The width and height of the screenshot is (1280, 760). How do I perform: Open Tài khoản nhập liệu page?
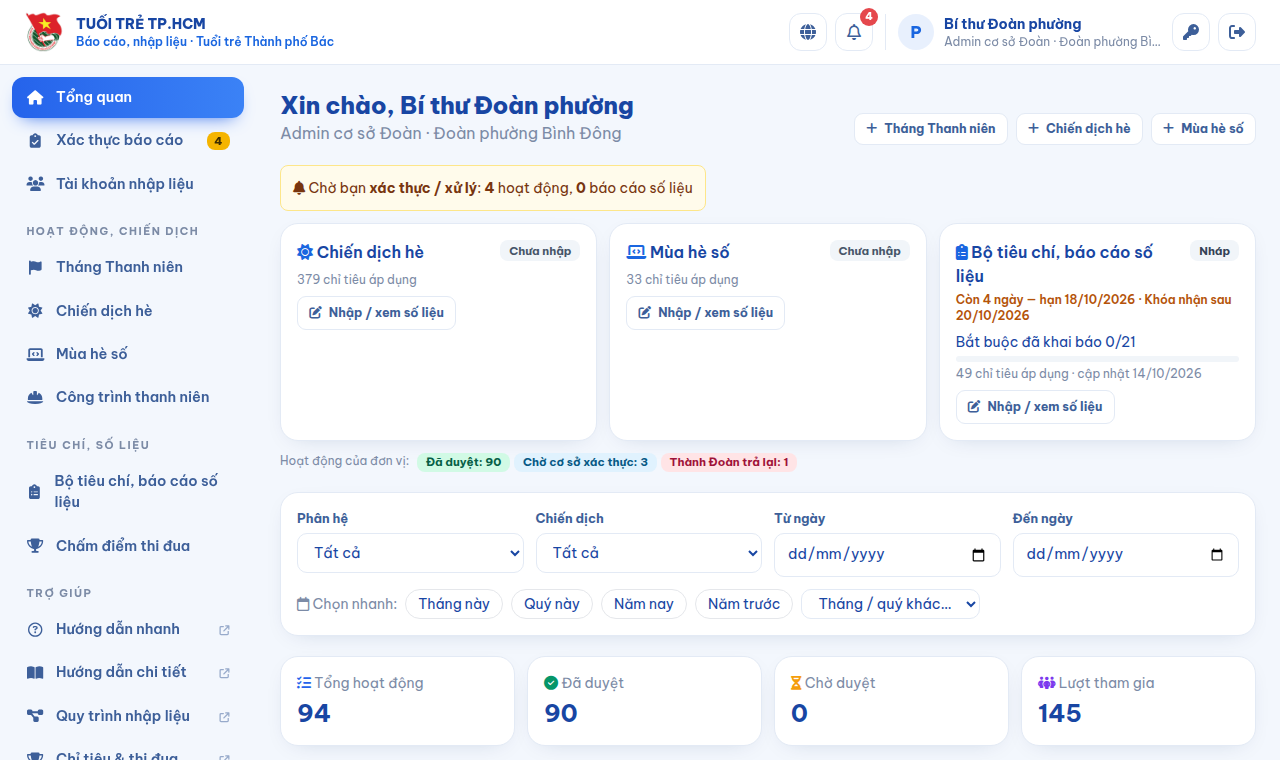click(x=128, y=184)
